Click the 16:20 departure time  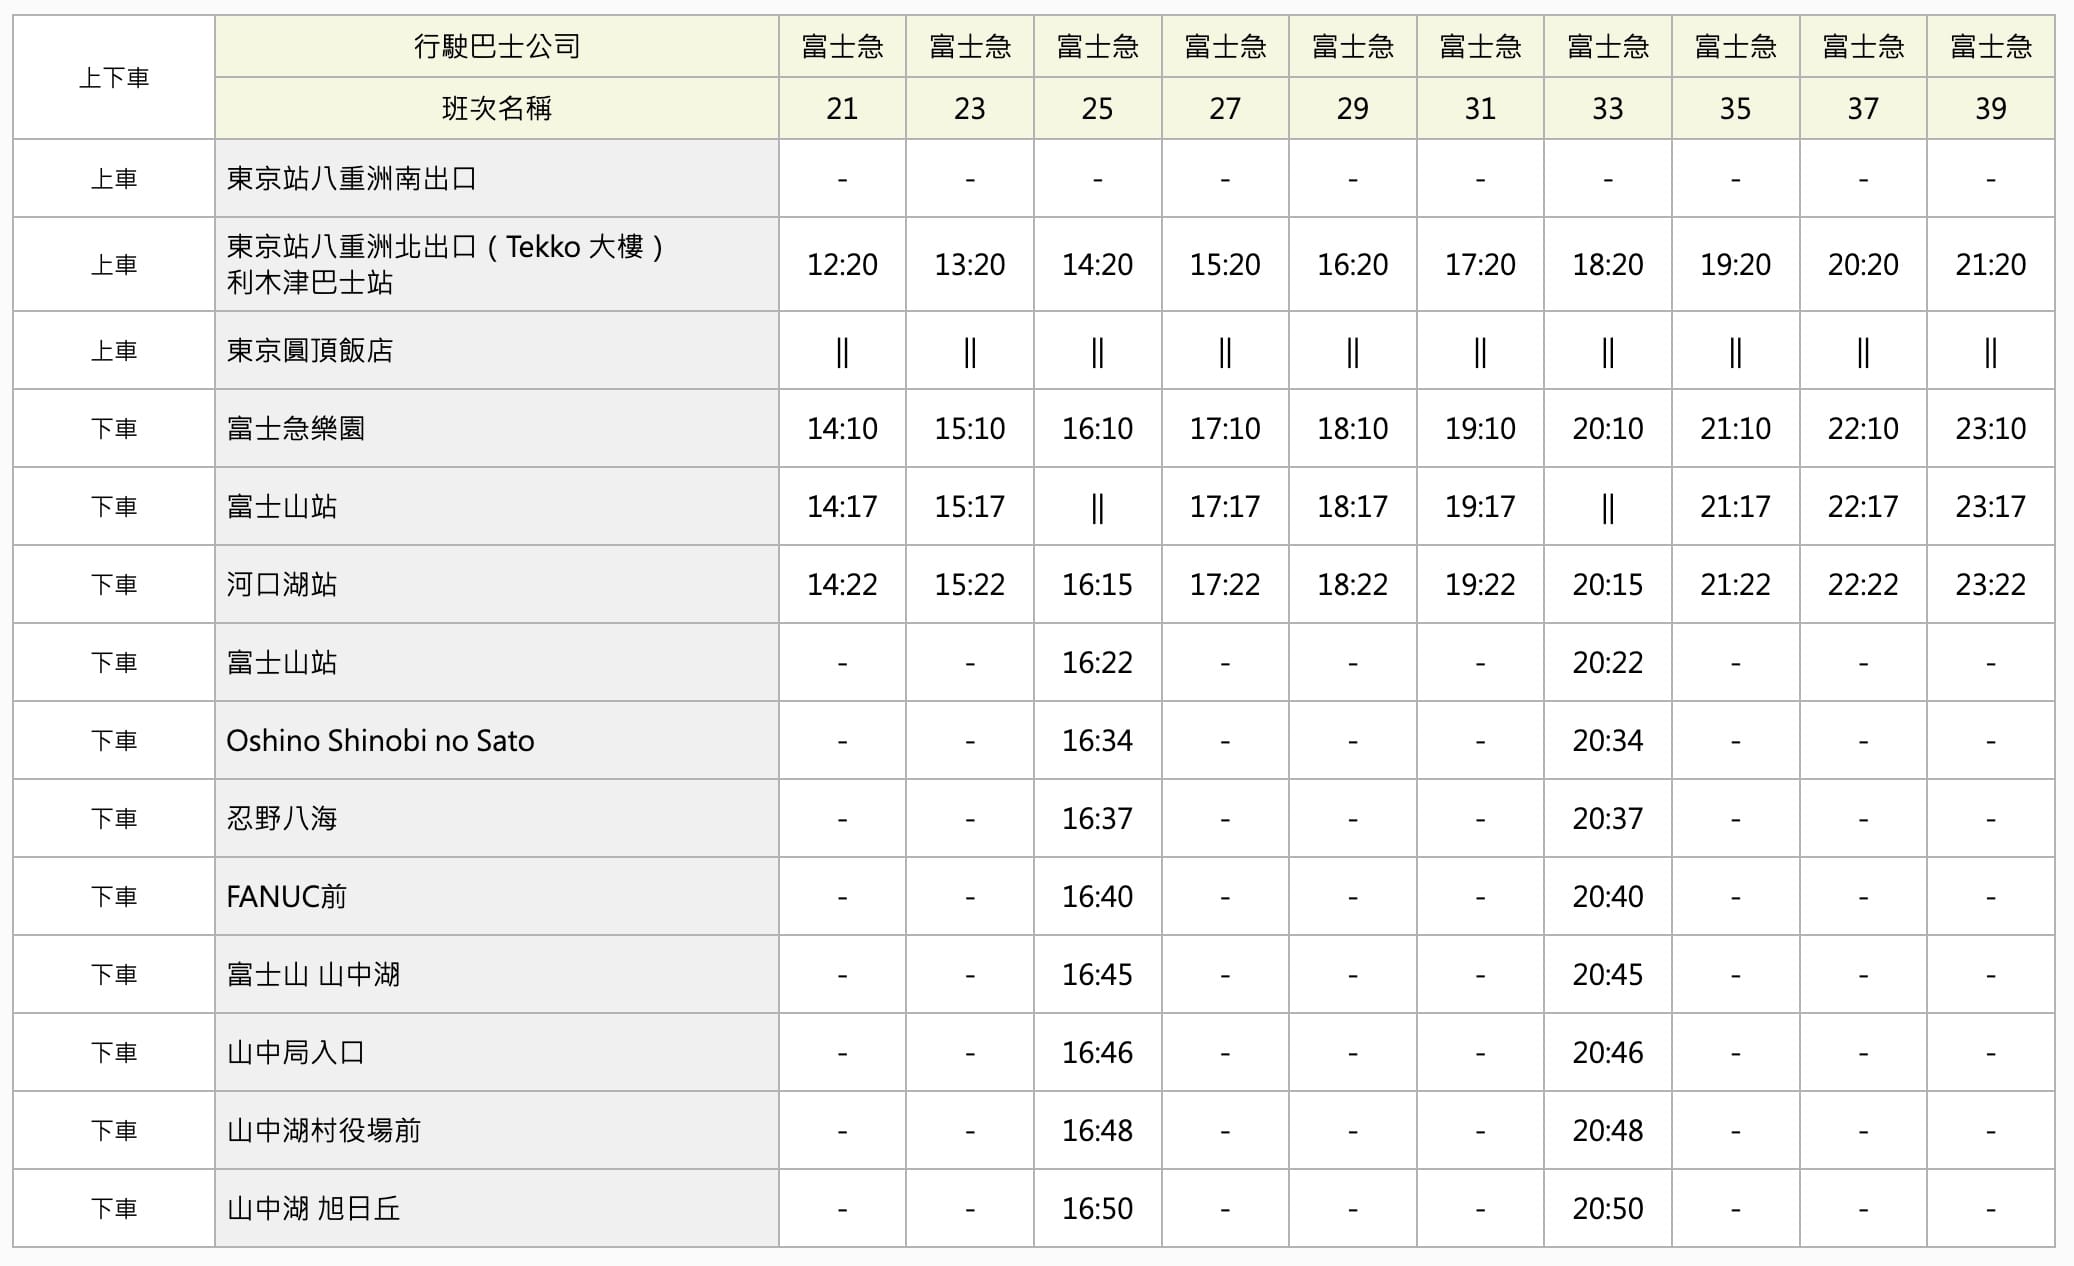(1353, 264)
